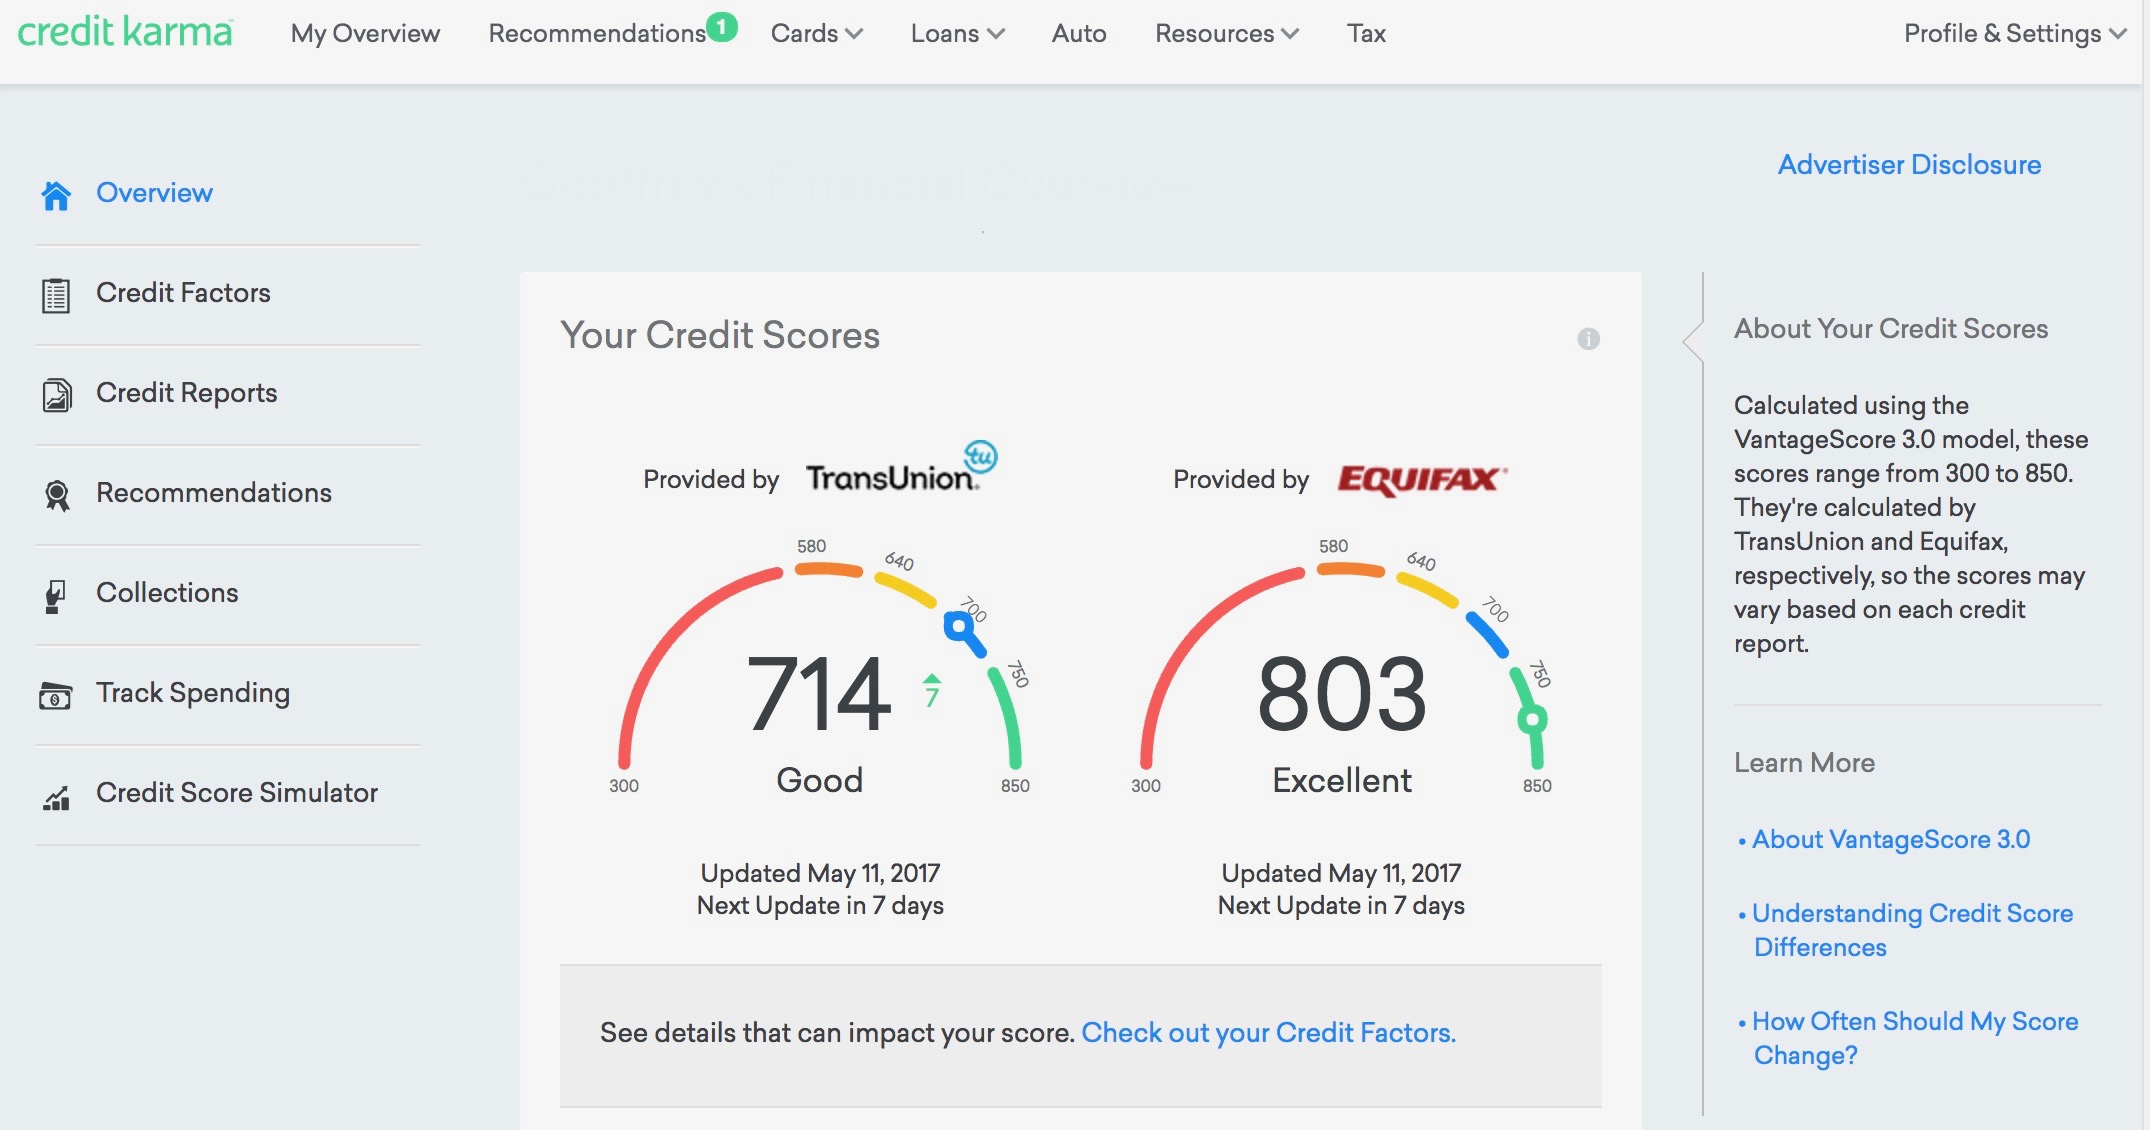2150x1130 pixels.
Task: Click the green Recommendations notification badge
Action: coord(721,27)
